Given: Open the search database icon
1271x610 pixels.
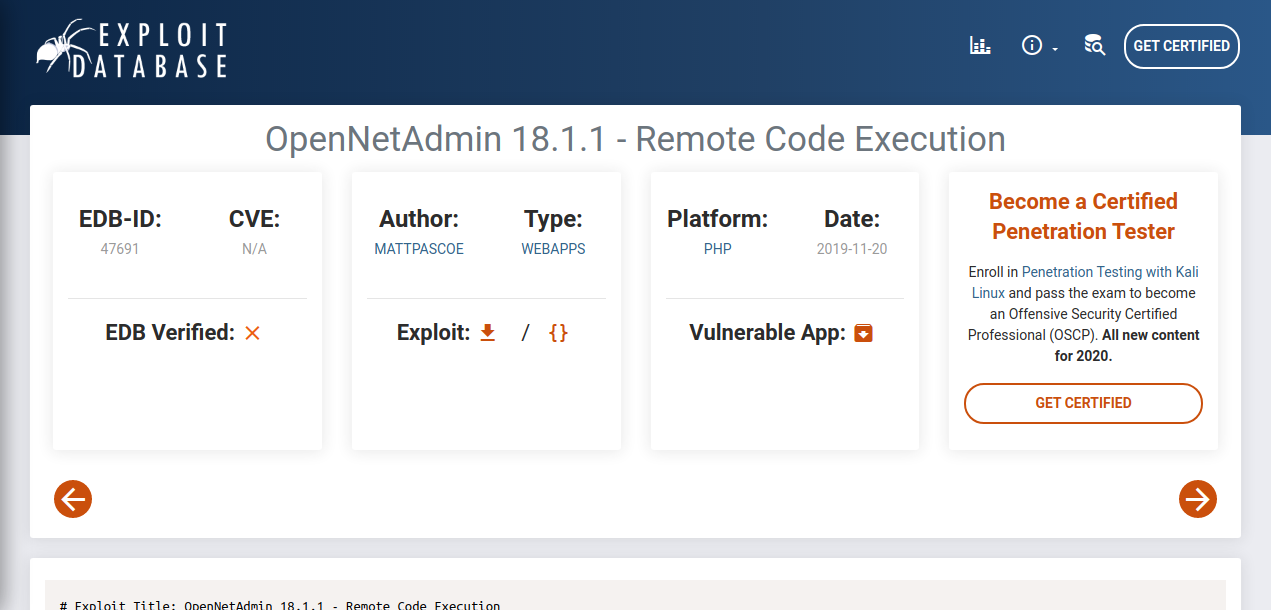Looking at the screenshot, I should point(1094,46).
